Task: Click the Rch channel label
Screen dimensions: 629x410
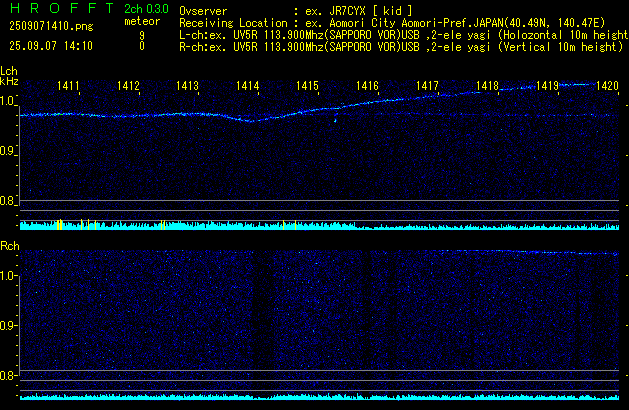Action: click(10, 246)
